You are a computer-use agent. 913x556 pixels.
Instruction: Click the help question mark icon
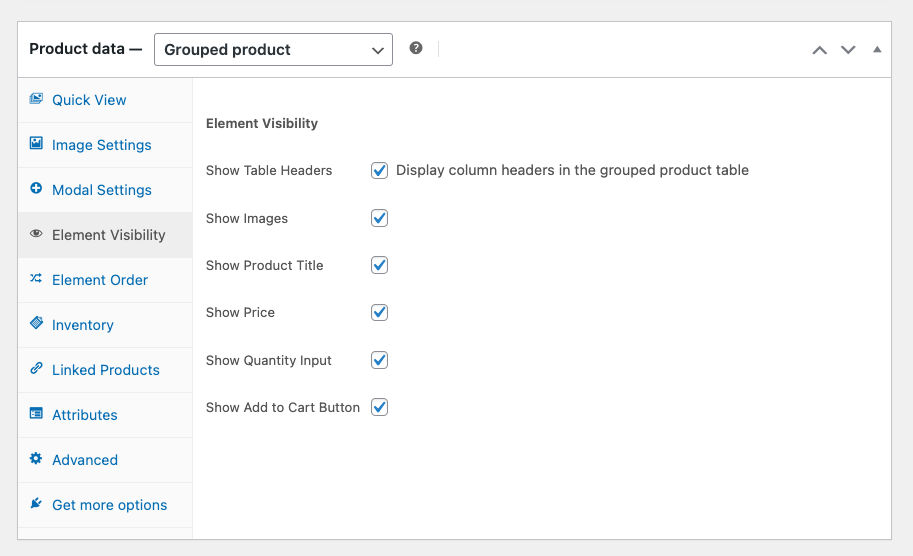point(416,49)
